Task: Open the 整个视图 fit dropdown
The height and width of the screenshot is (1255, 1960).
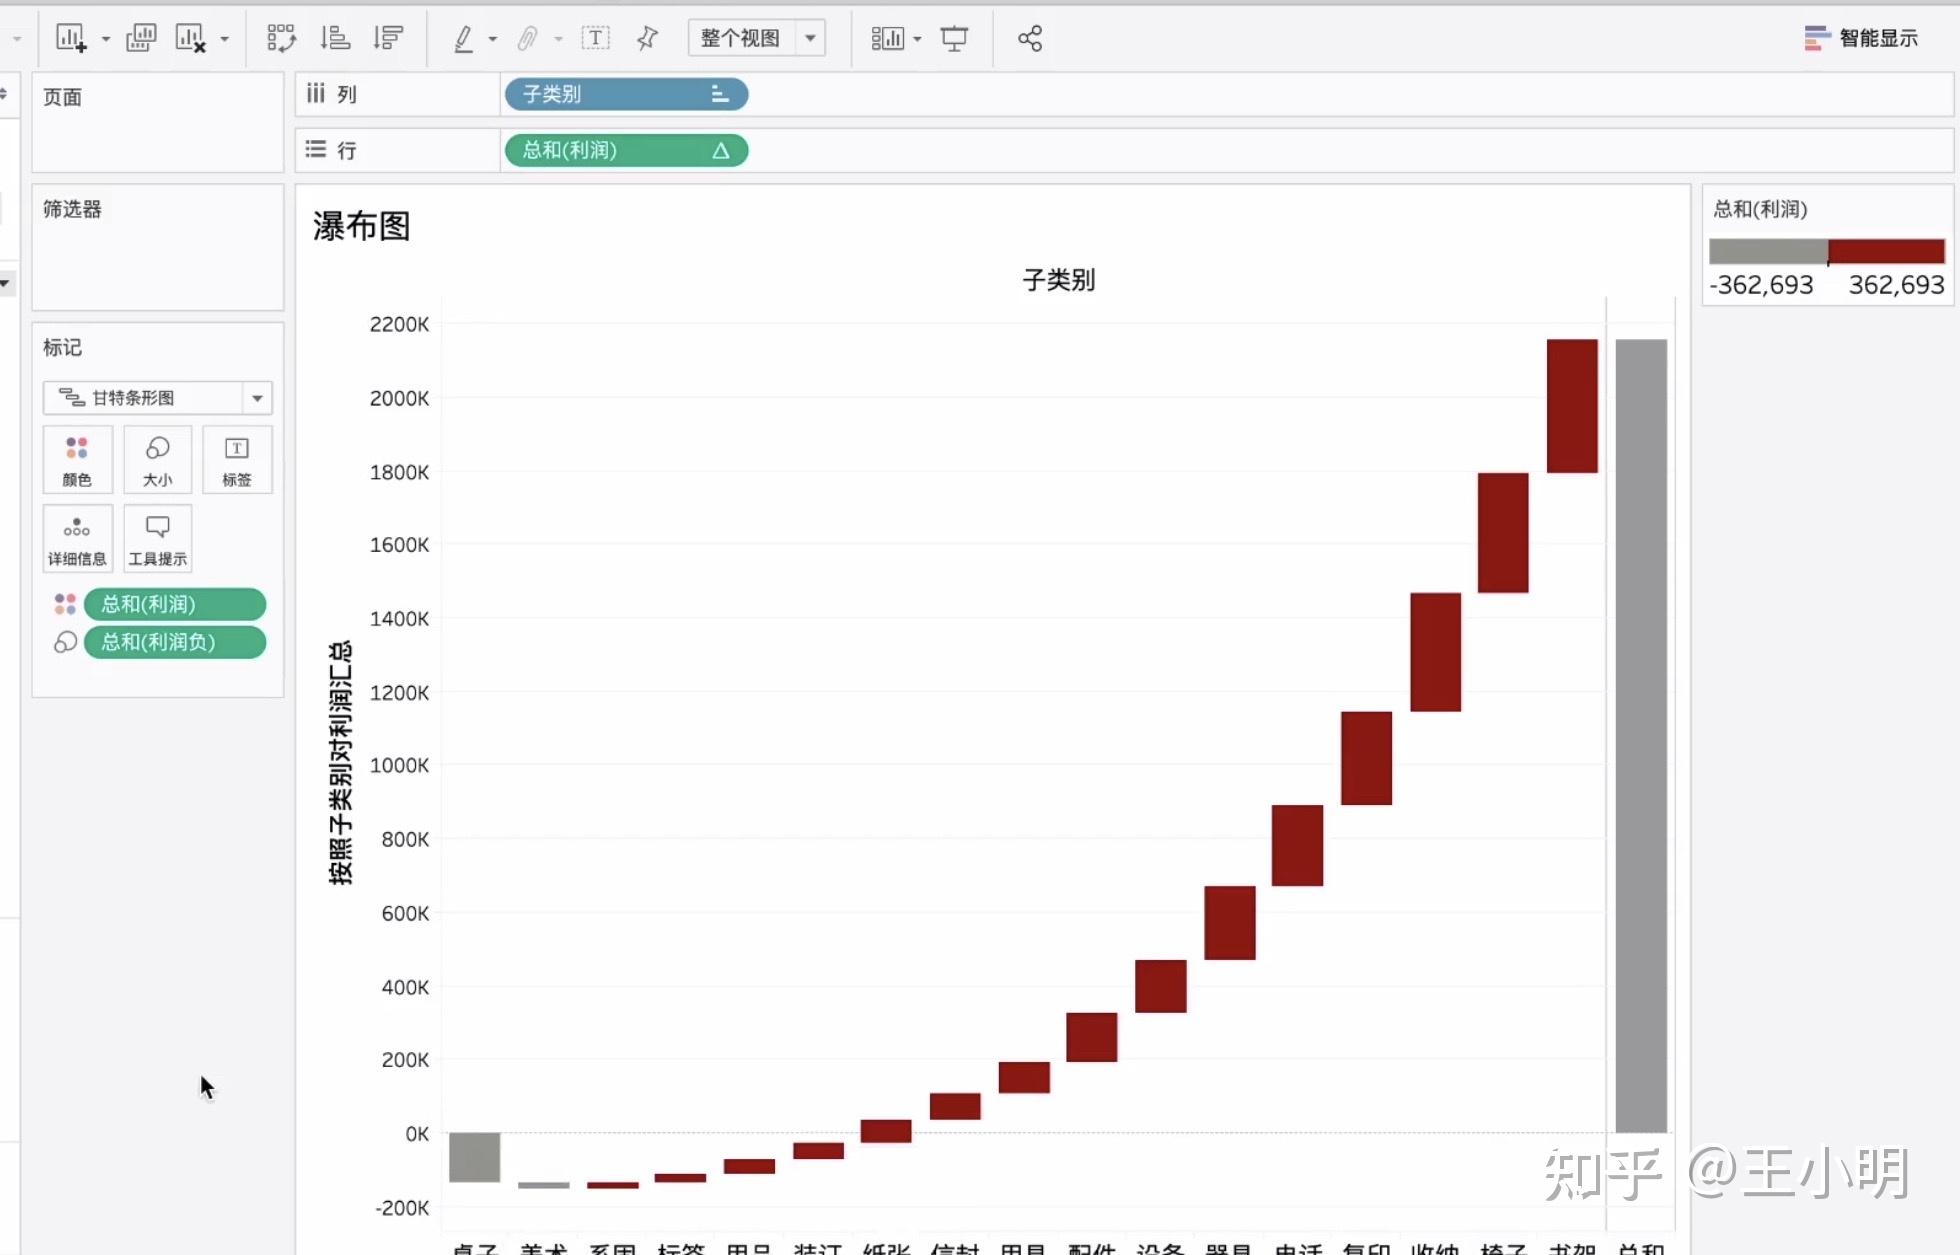Action: tap(757, 38)
